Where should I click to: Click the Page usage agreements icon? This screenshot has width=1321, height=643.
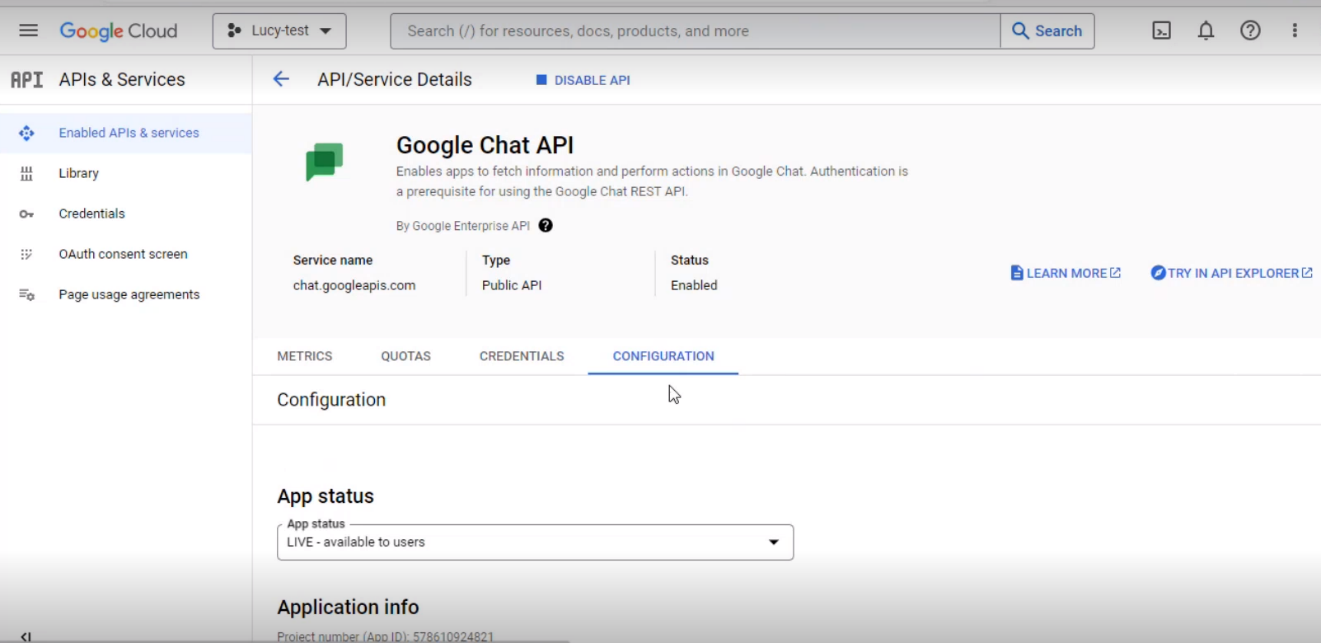click(27, 295)
